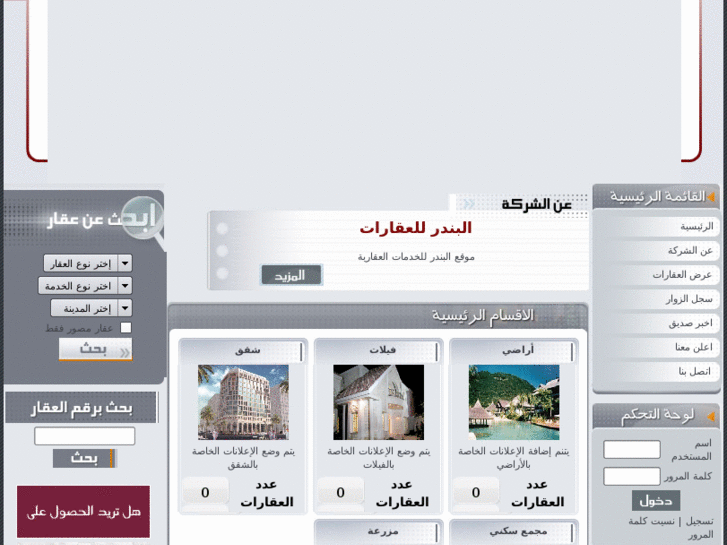Click the فيلات category title
Image resolution: width=727 pixels, height=545 pixels.
(383, 350)
